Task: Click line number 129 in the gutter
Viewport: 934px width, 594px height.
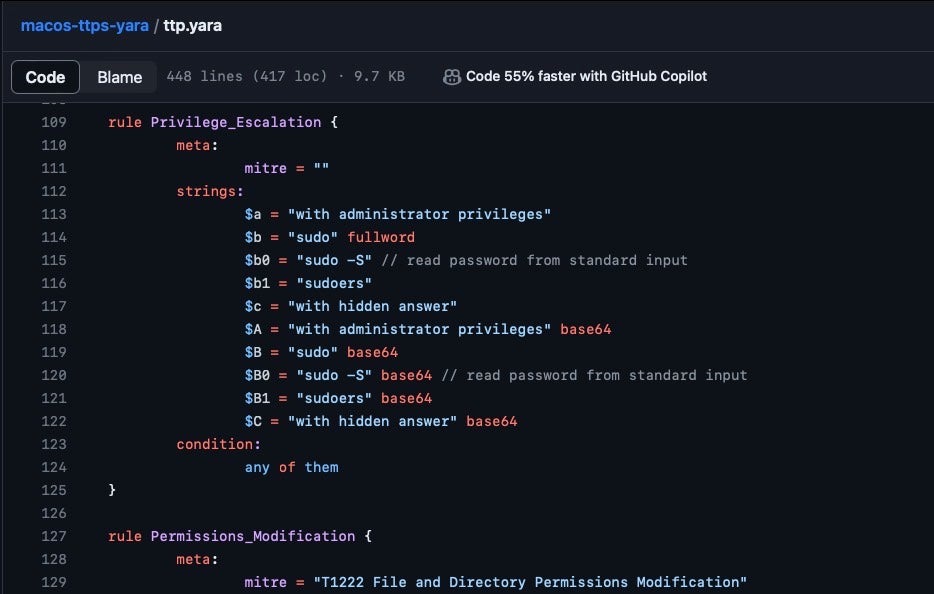Action: click(54, 582)
